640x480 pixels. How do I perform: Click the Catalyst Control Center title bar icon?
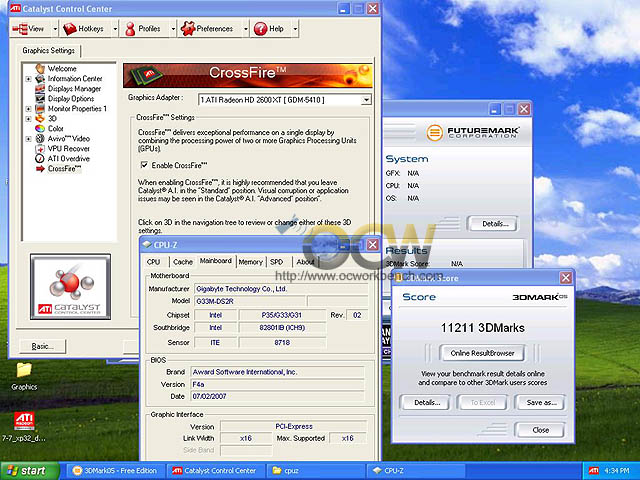[16, 8]
